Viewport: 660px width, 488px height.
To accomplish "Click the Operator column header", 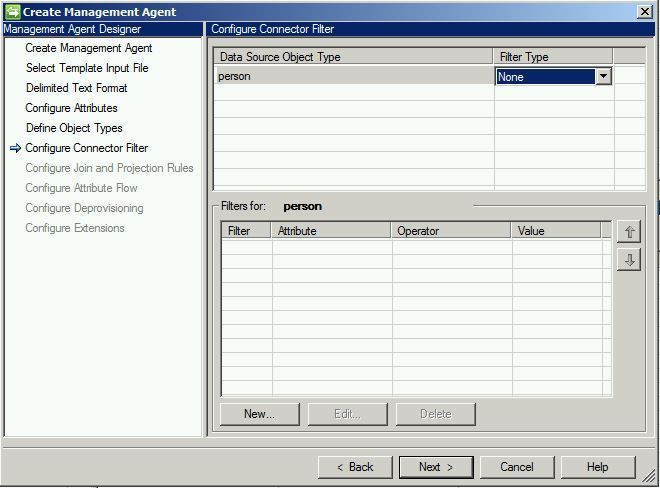I will click(x=451, y=231).
